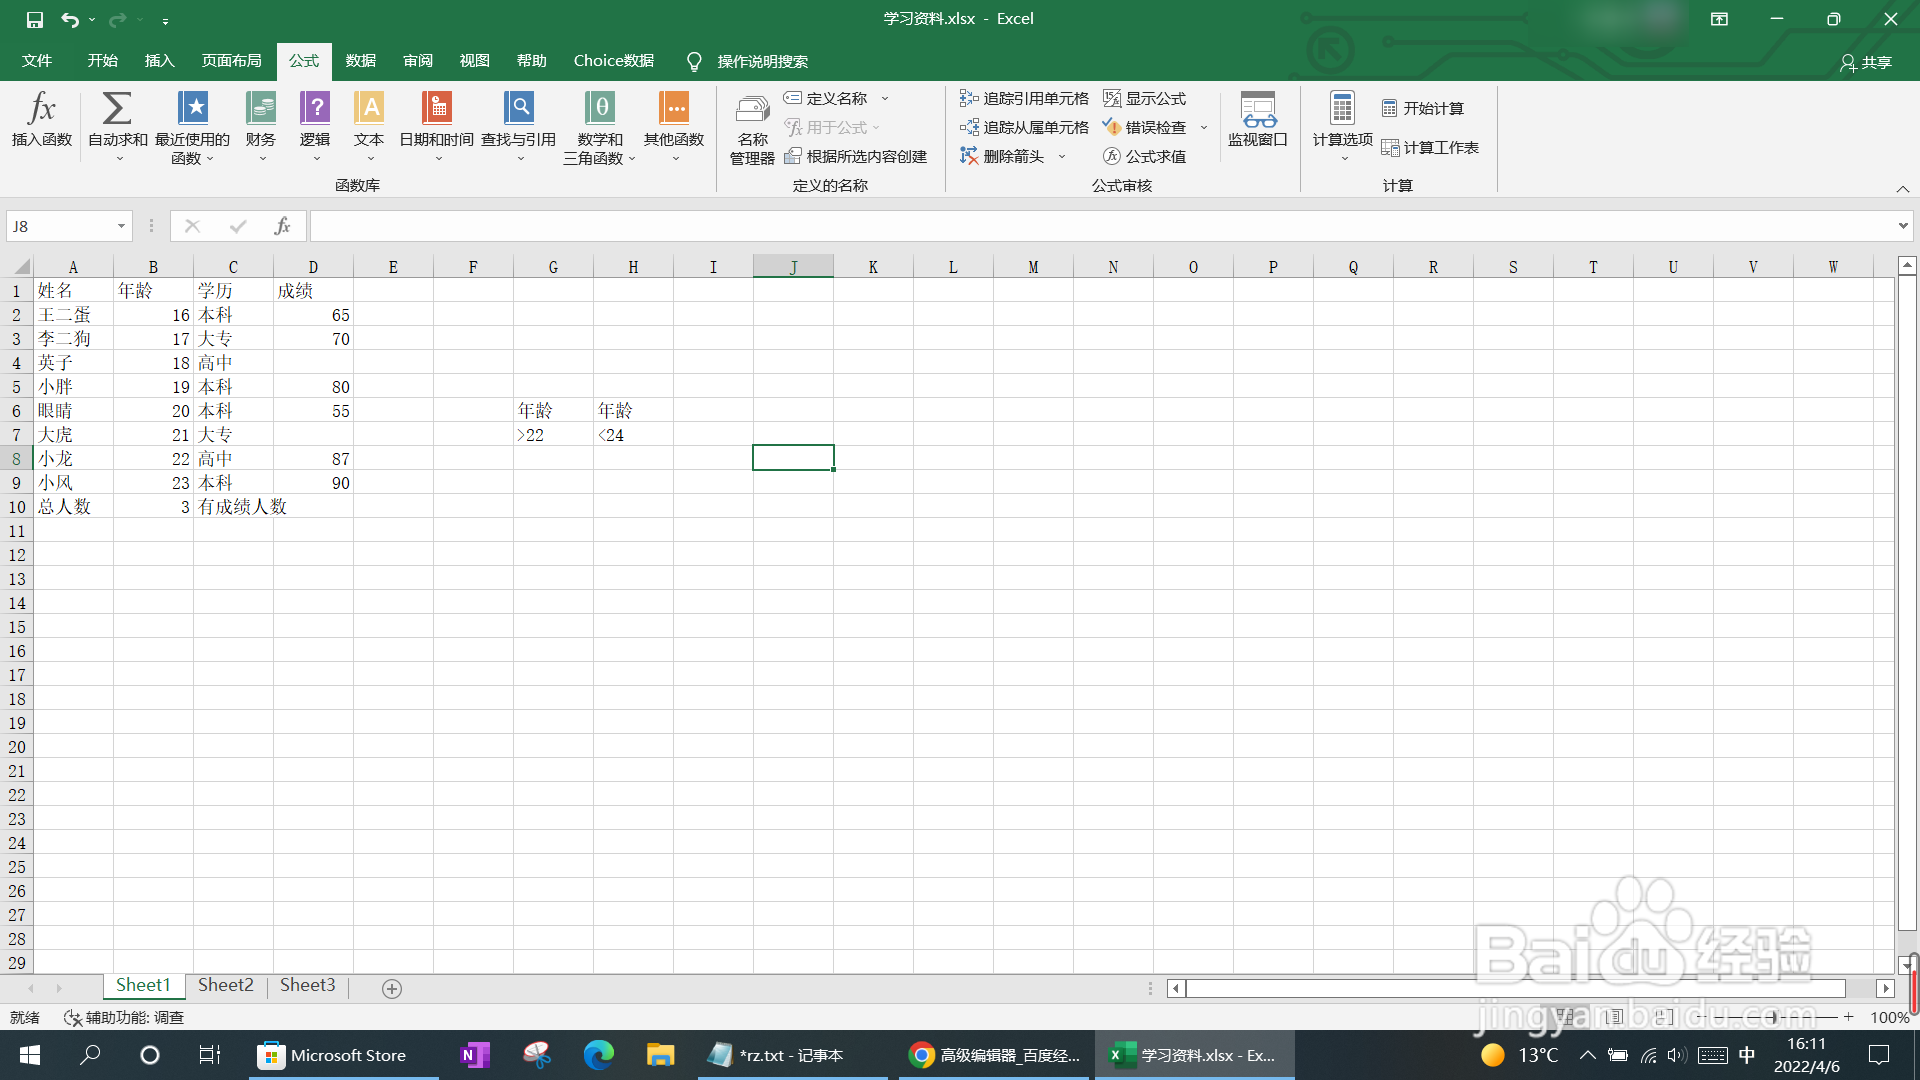Open Date and Time (日期和时间) functions
This screenshot has width=1920, height=1080.
[437, 126]
